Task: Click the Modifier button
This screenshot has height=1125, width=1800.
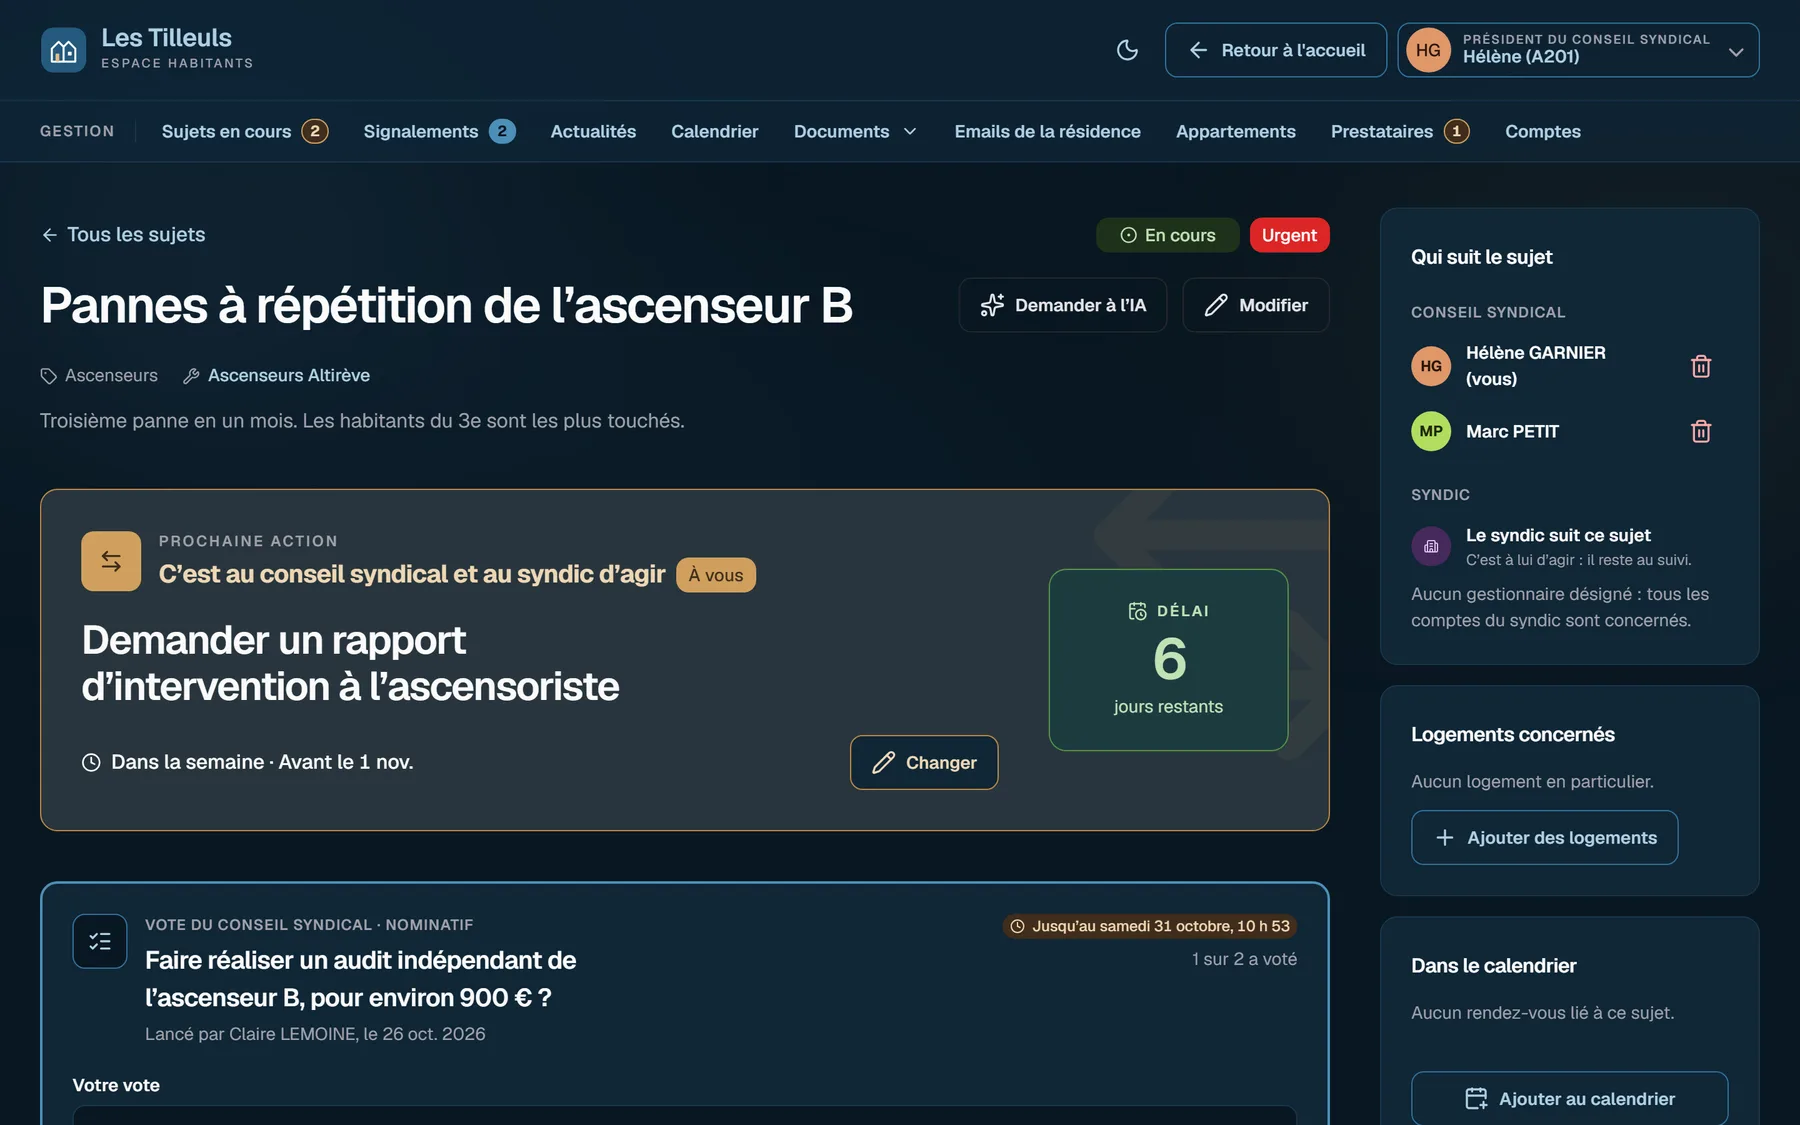Action: 1256,305
